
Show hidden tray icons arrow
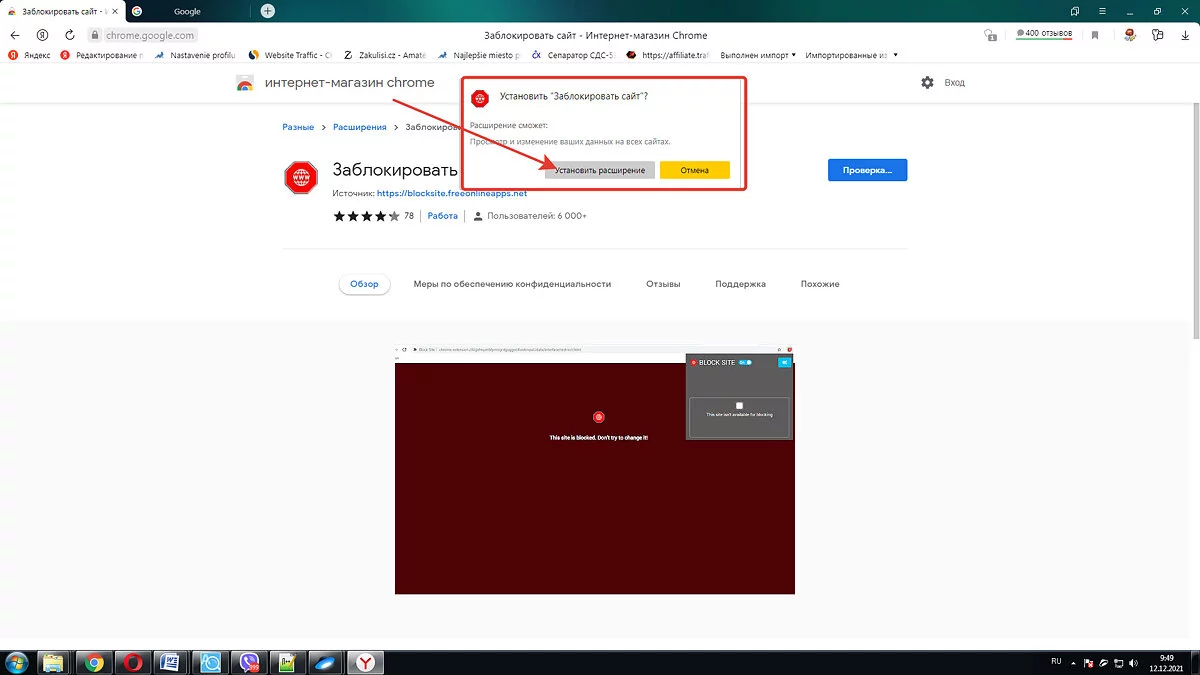[1076, 662]
